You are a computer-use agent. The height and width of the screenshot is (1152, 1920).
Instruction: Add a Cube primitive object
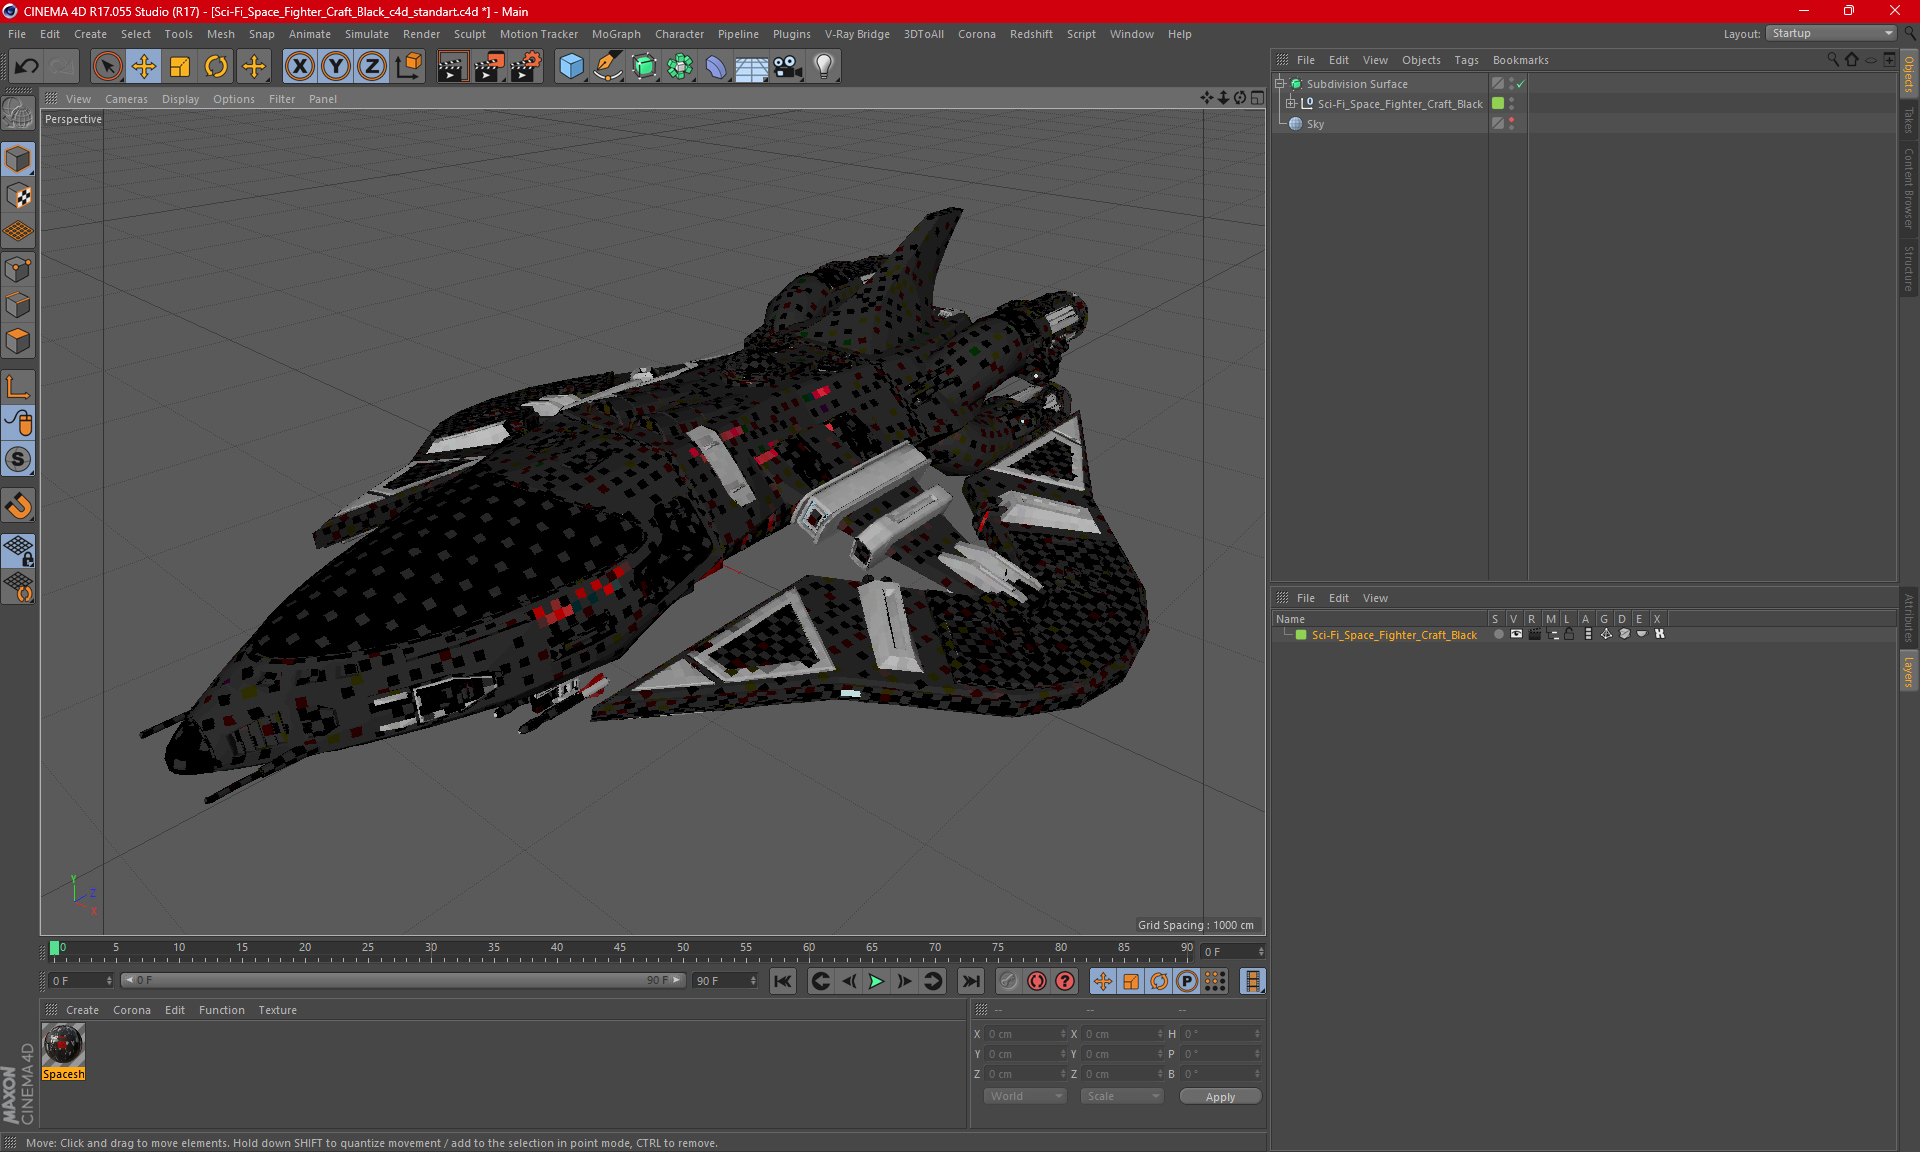(x=571, y=67)
